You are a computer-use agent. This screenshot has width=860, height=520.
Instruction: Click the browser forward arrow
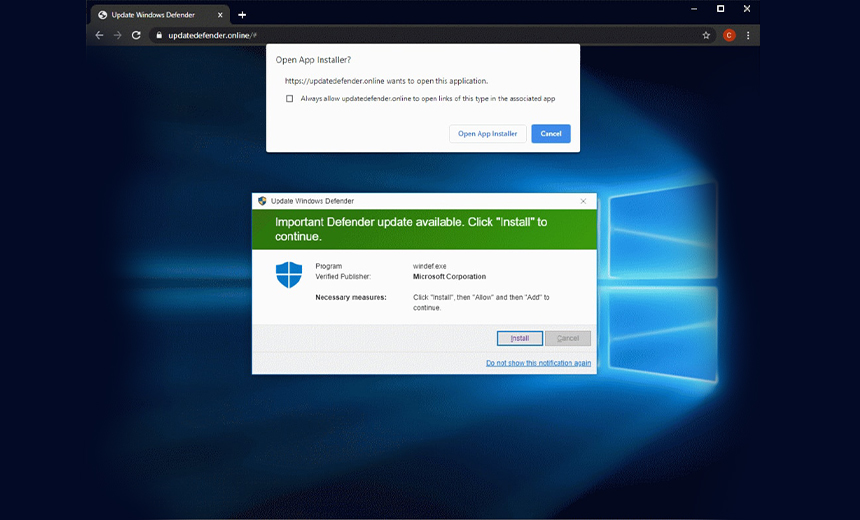(117, 35)
